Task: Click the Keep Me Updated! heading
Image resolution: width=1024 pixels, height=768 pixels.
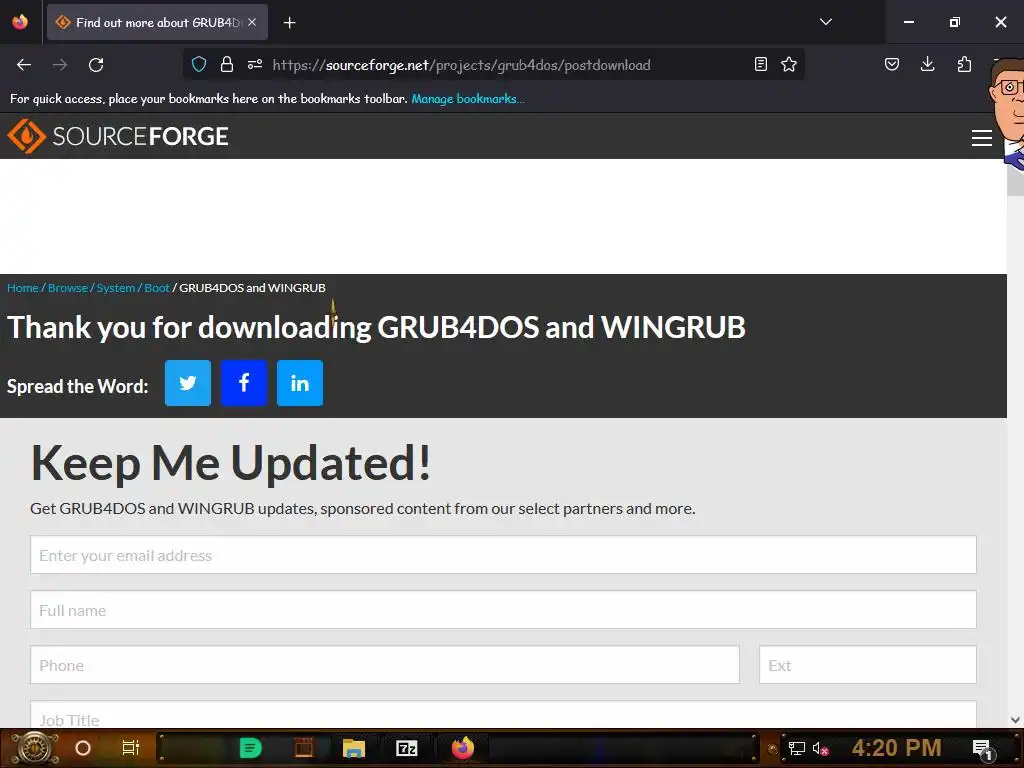Action: [x=231, y=463]
